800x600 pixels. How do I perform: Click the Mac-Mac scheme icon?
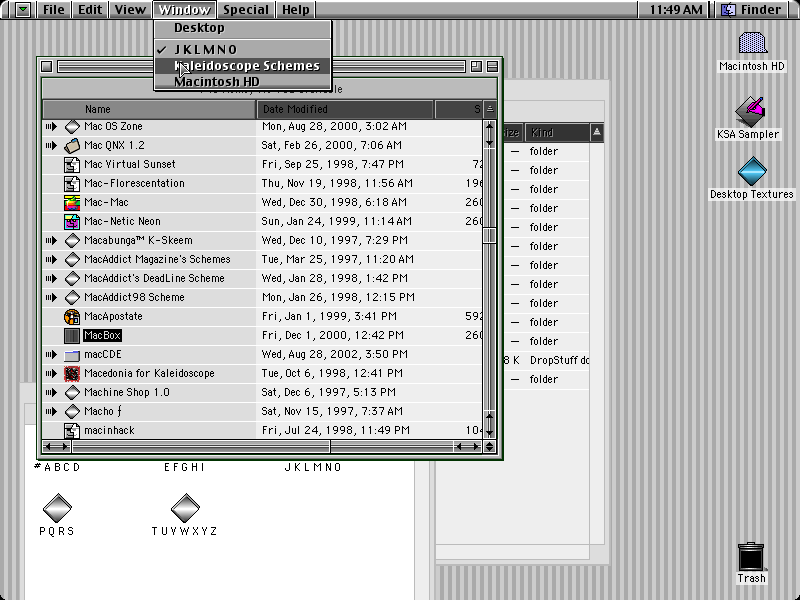(72, 203)
